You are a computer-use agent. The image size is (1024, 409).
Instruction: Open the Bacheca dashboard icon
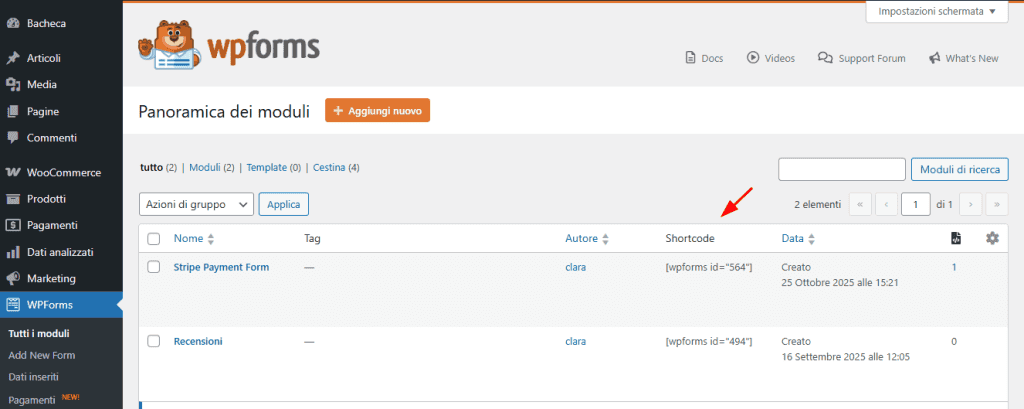coord(12,24)
